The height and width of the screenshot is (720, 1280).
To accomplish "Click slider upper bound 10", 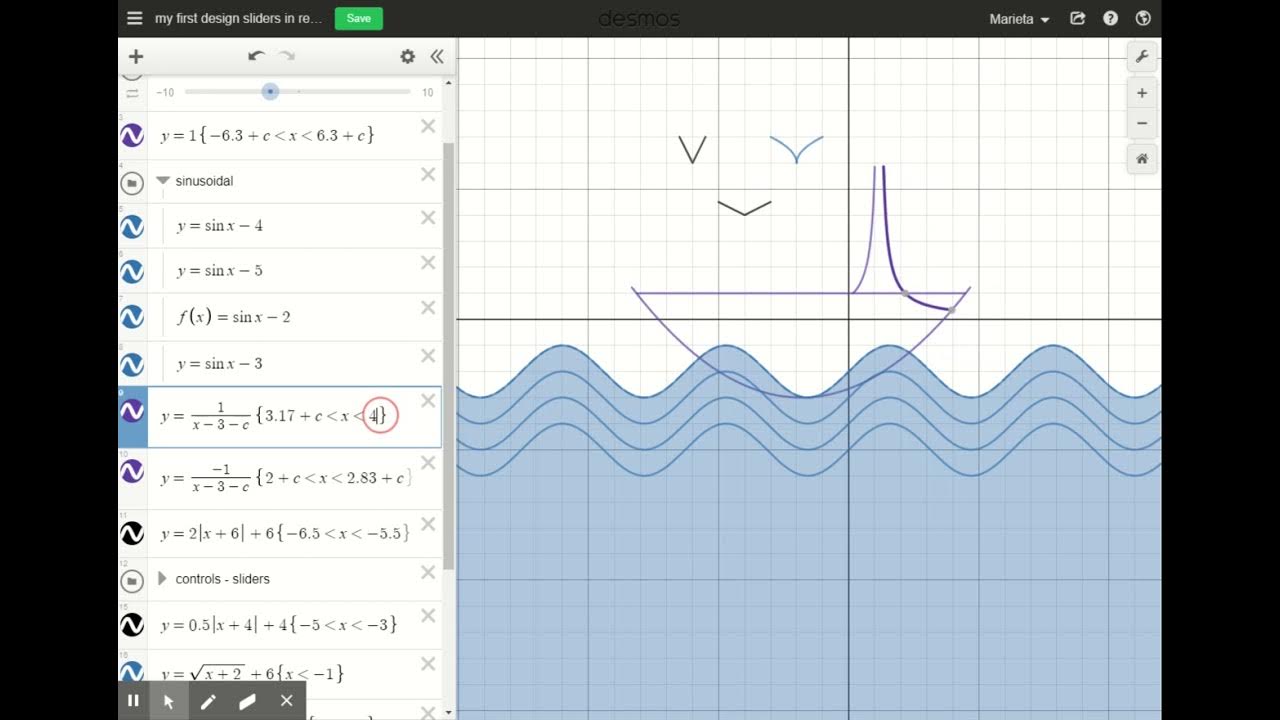I will (x=427, y=92).
